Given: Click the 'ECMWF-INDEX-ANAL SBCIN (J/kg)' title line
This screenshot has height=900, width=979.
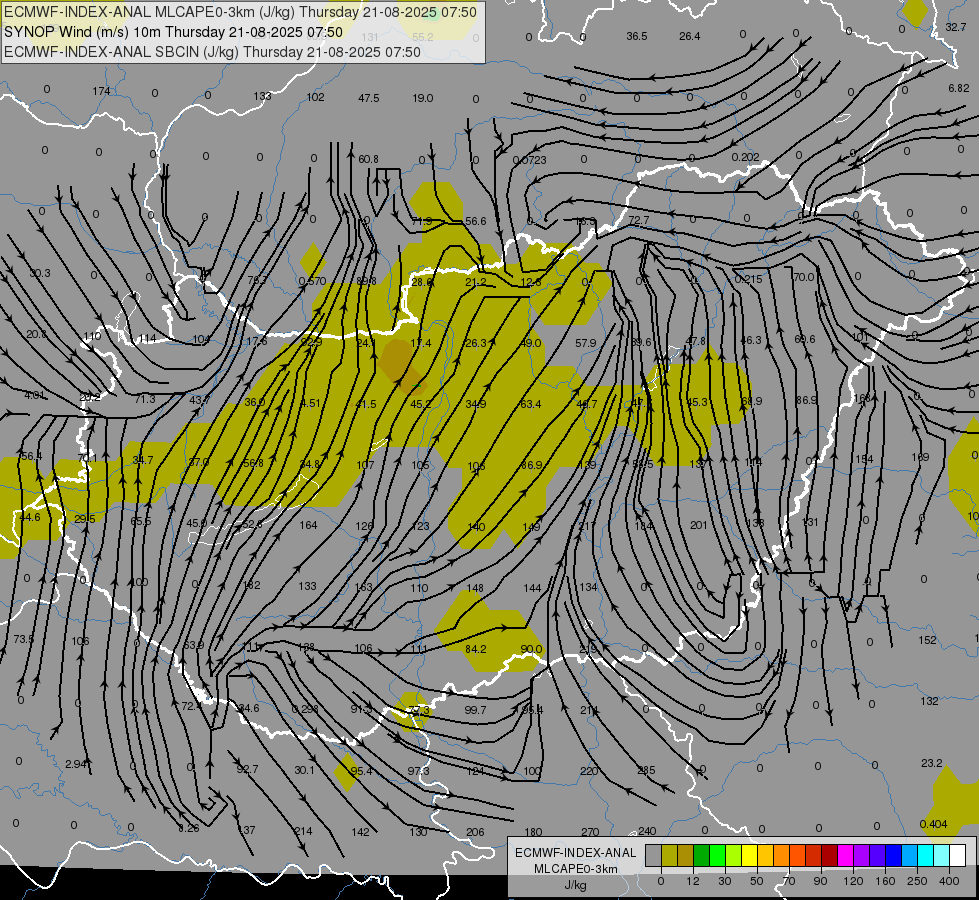Looking at the screenshot, I should (x=212, y=52).
